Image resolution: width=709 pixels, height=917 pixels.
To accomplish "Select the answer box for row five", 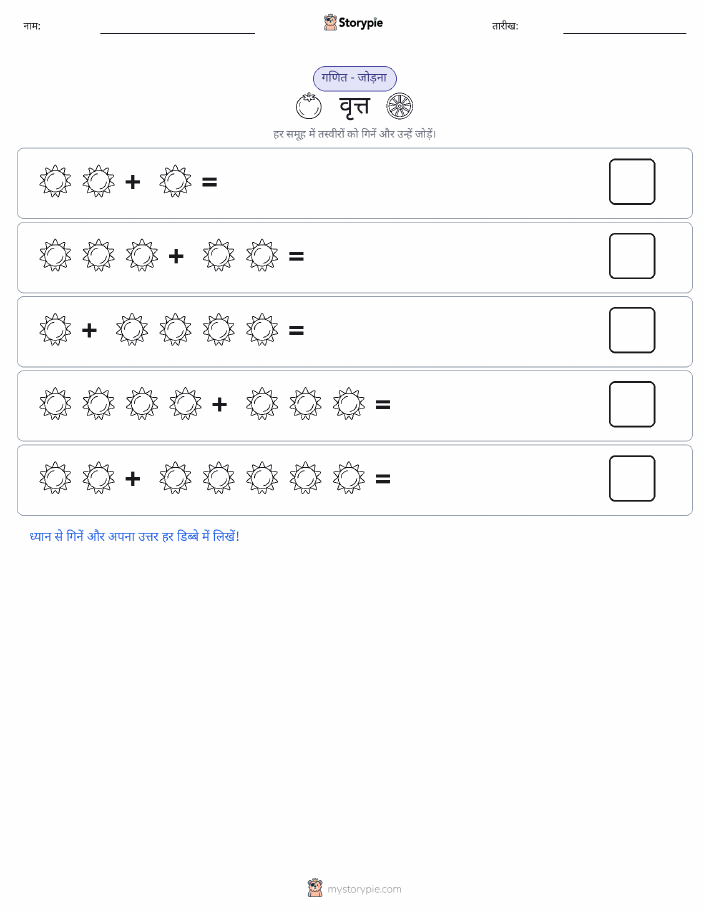I will 632,478.
